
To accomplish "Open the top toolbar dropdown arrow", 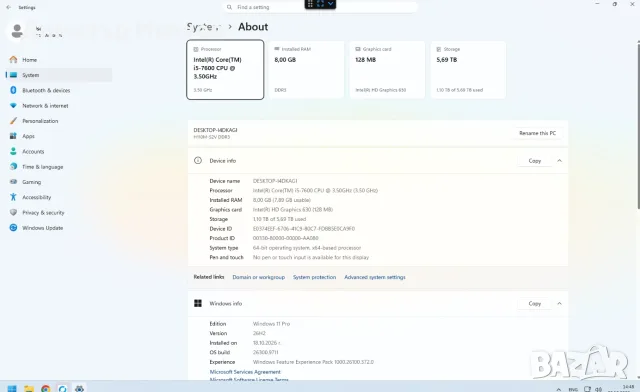I will [331, 4].
